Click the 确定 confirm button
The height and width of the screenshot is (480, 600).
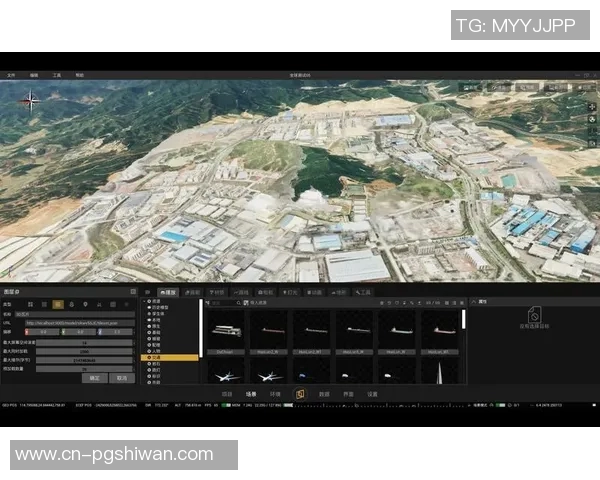tap(95, 378)
